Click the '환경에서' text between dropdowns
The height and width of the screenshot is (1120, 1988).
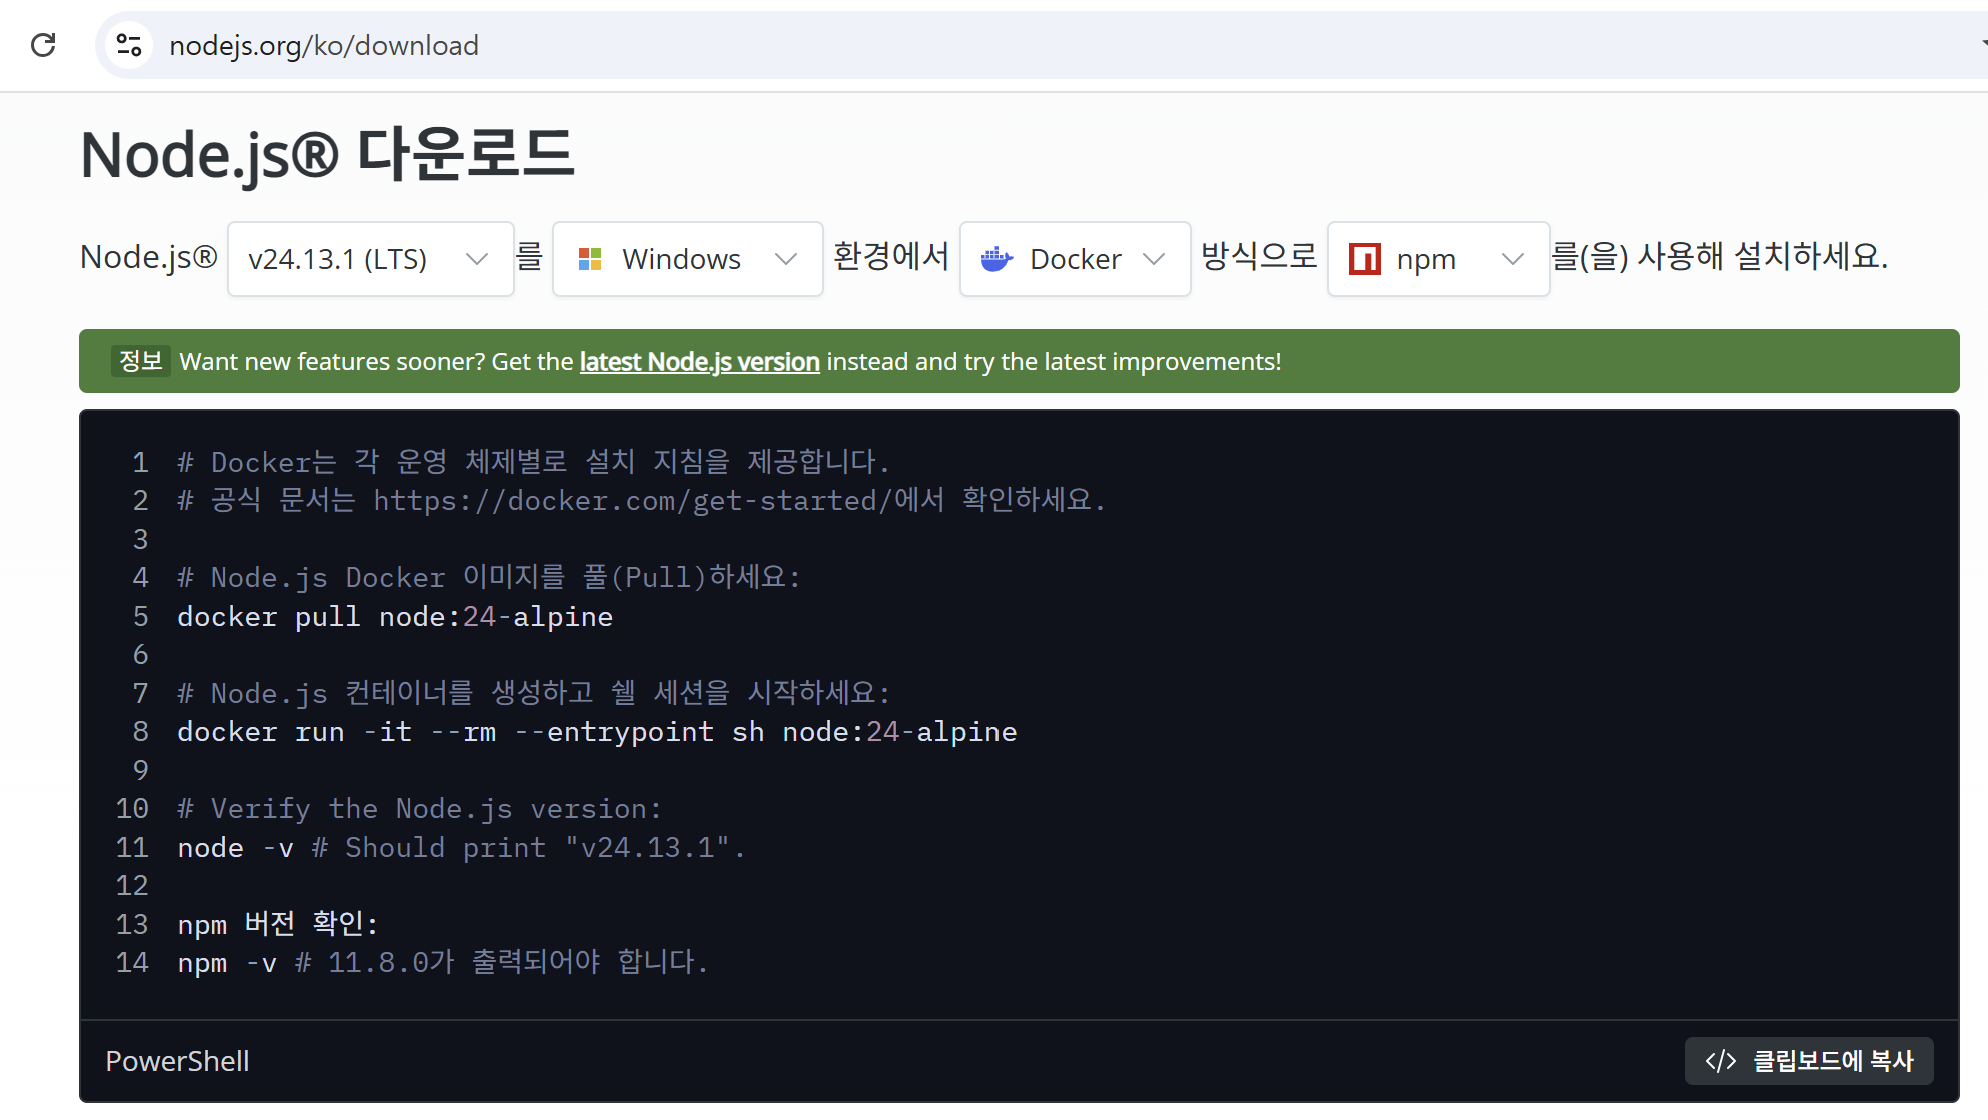coord(891,256)
